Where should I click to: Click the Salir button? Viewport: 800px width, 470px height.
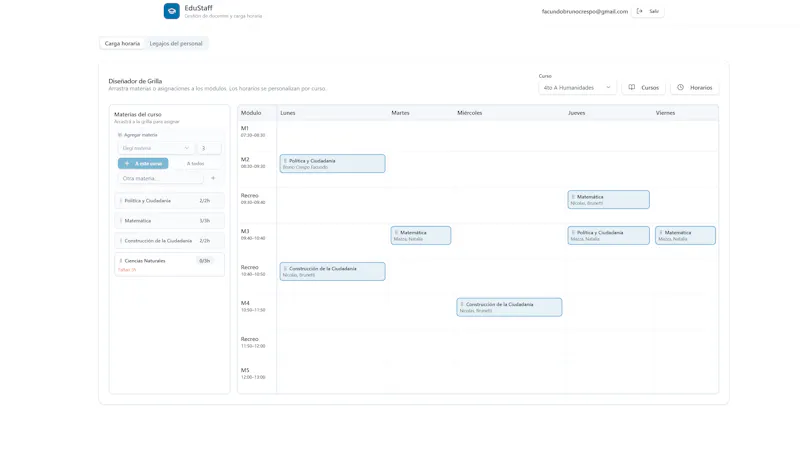648,11
